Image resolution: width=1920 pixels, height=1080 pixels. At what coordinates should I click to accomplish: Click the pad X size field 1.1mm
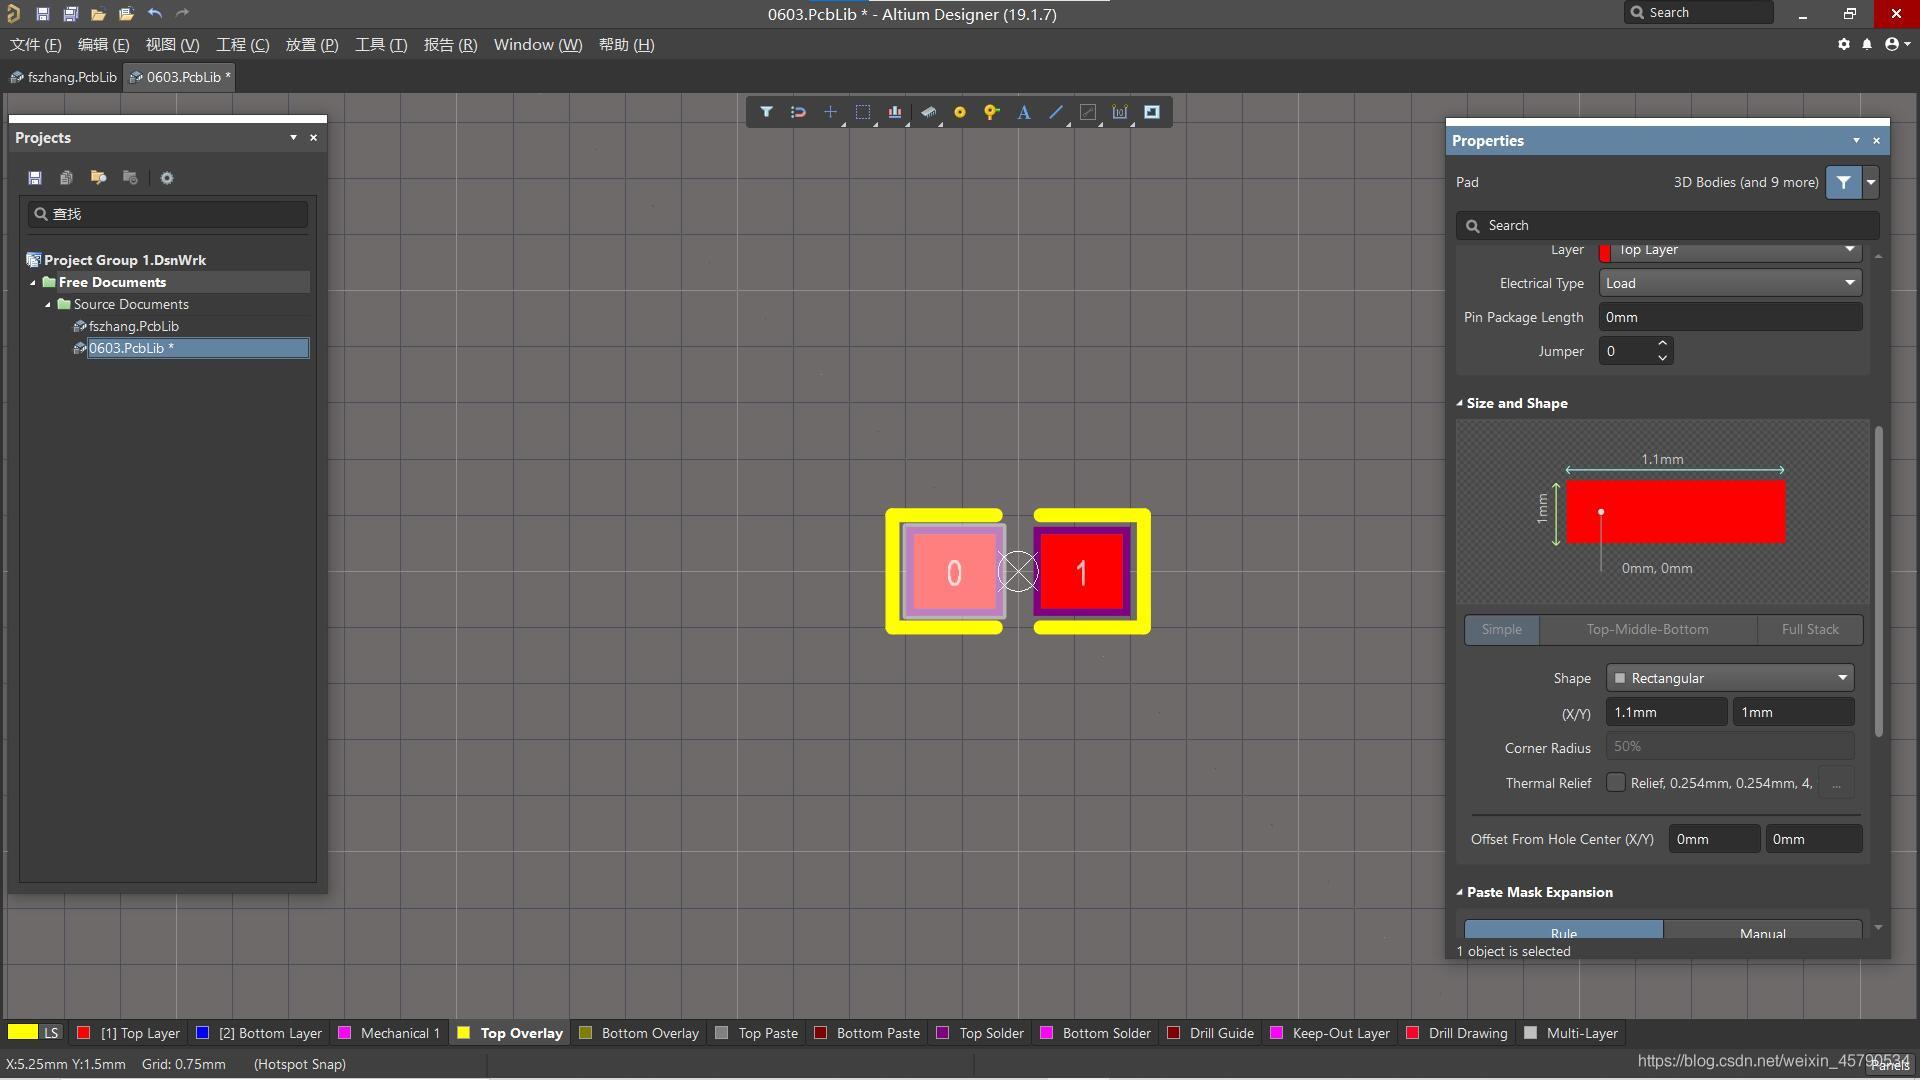tap(1666, 712)
